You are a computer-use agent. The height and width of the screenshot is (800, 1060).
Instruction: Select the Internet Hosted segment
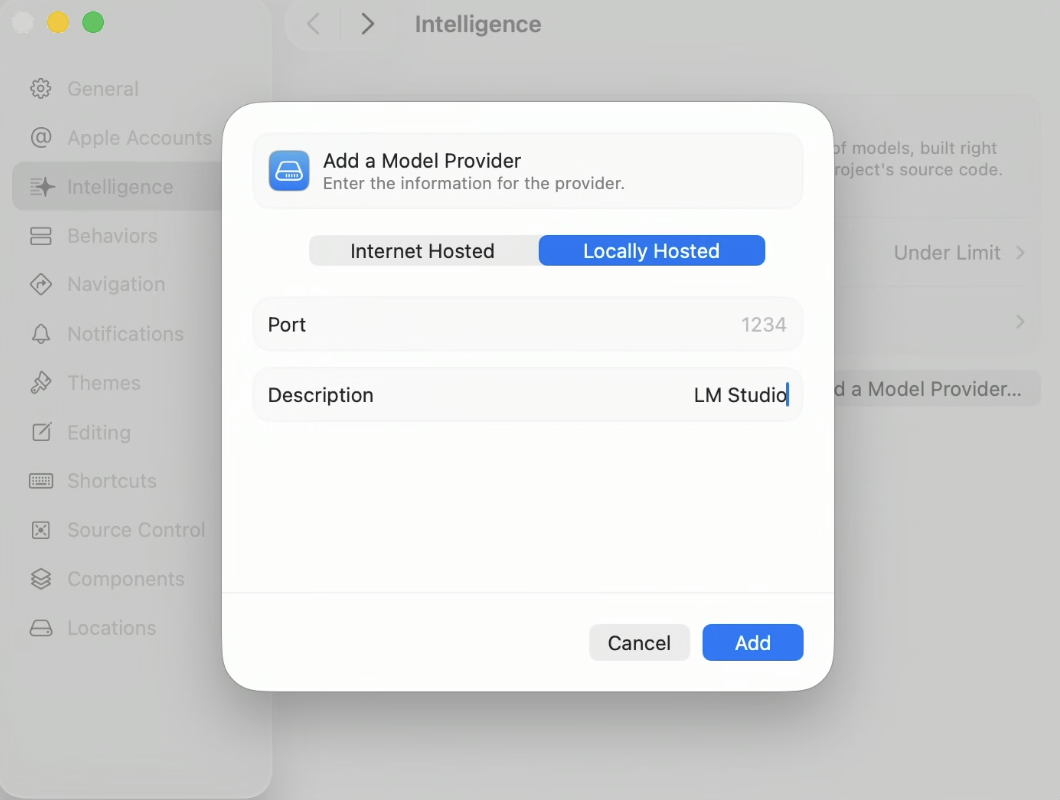(424, 251)
